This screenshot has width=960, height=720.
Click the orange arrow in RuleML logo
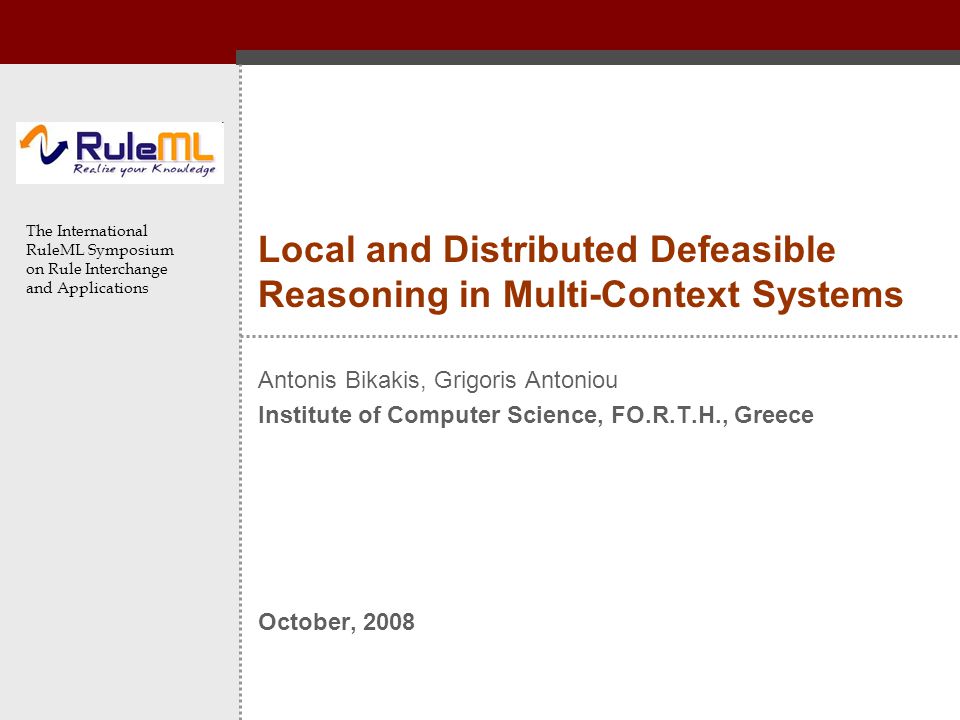(34, 137)
